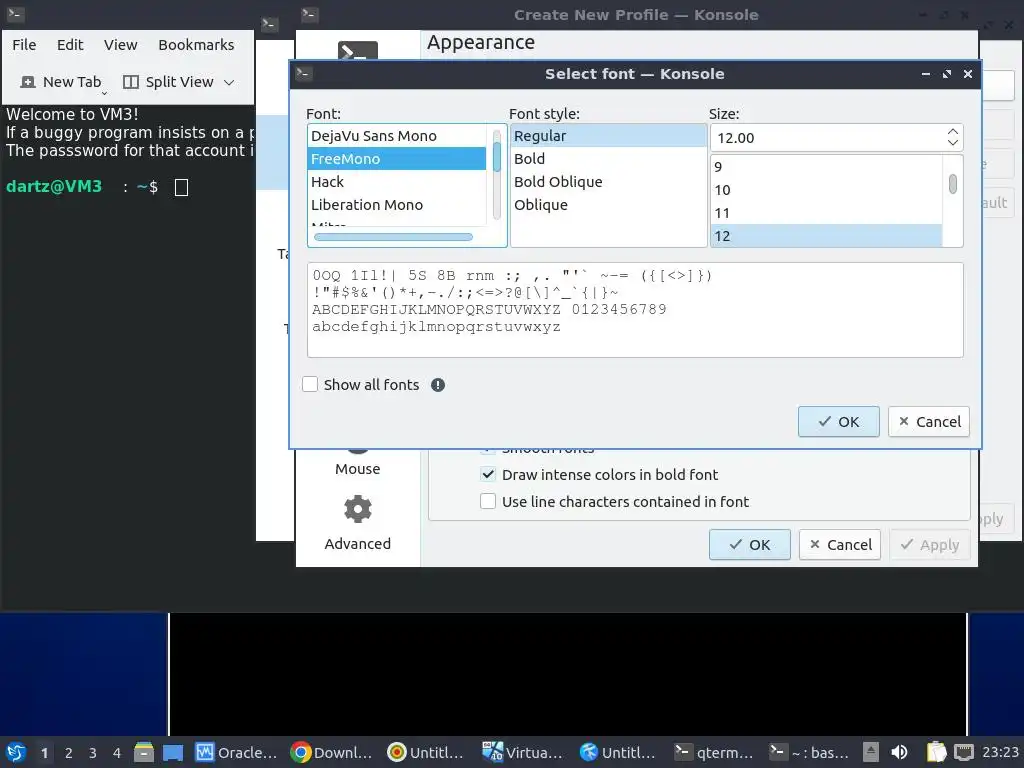Click the Font list vertical scrollbar handle
Screen dimensions: 1024x768
pos(497,156)
